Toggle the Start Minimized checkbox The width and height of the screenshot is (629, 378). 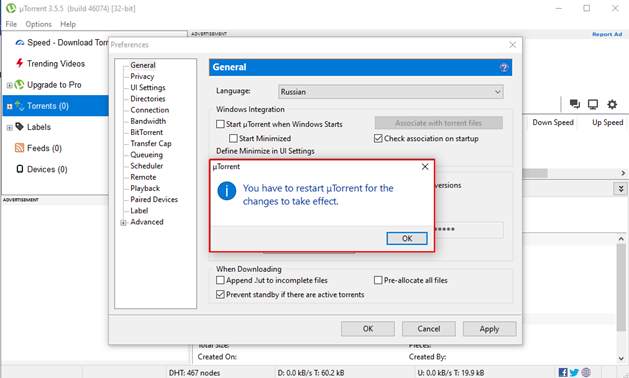coord(233,138)
